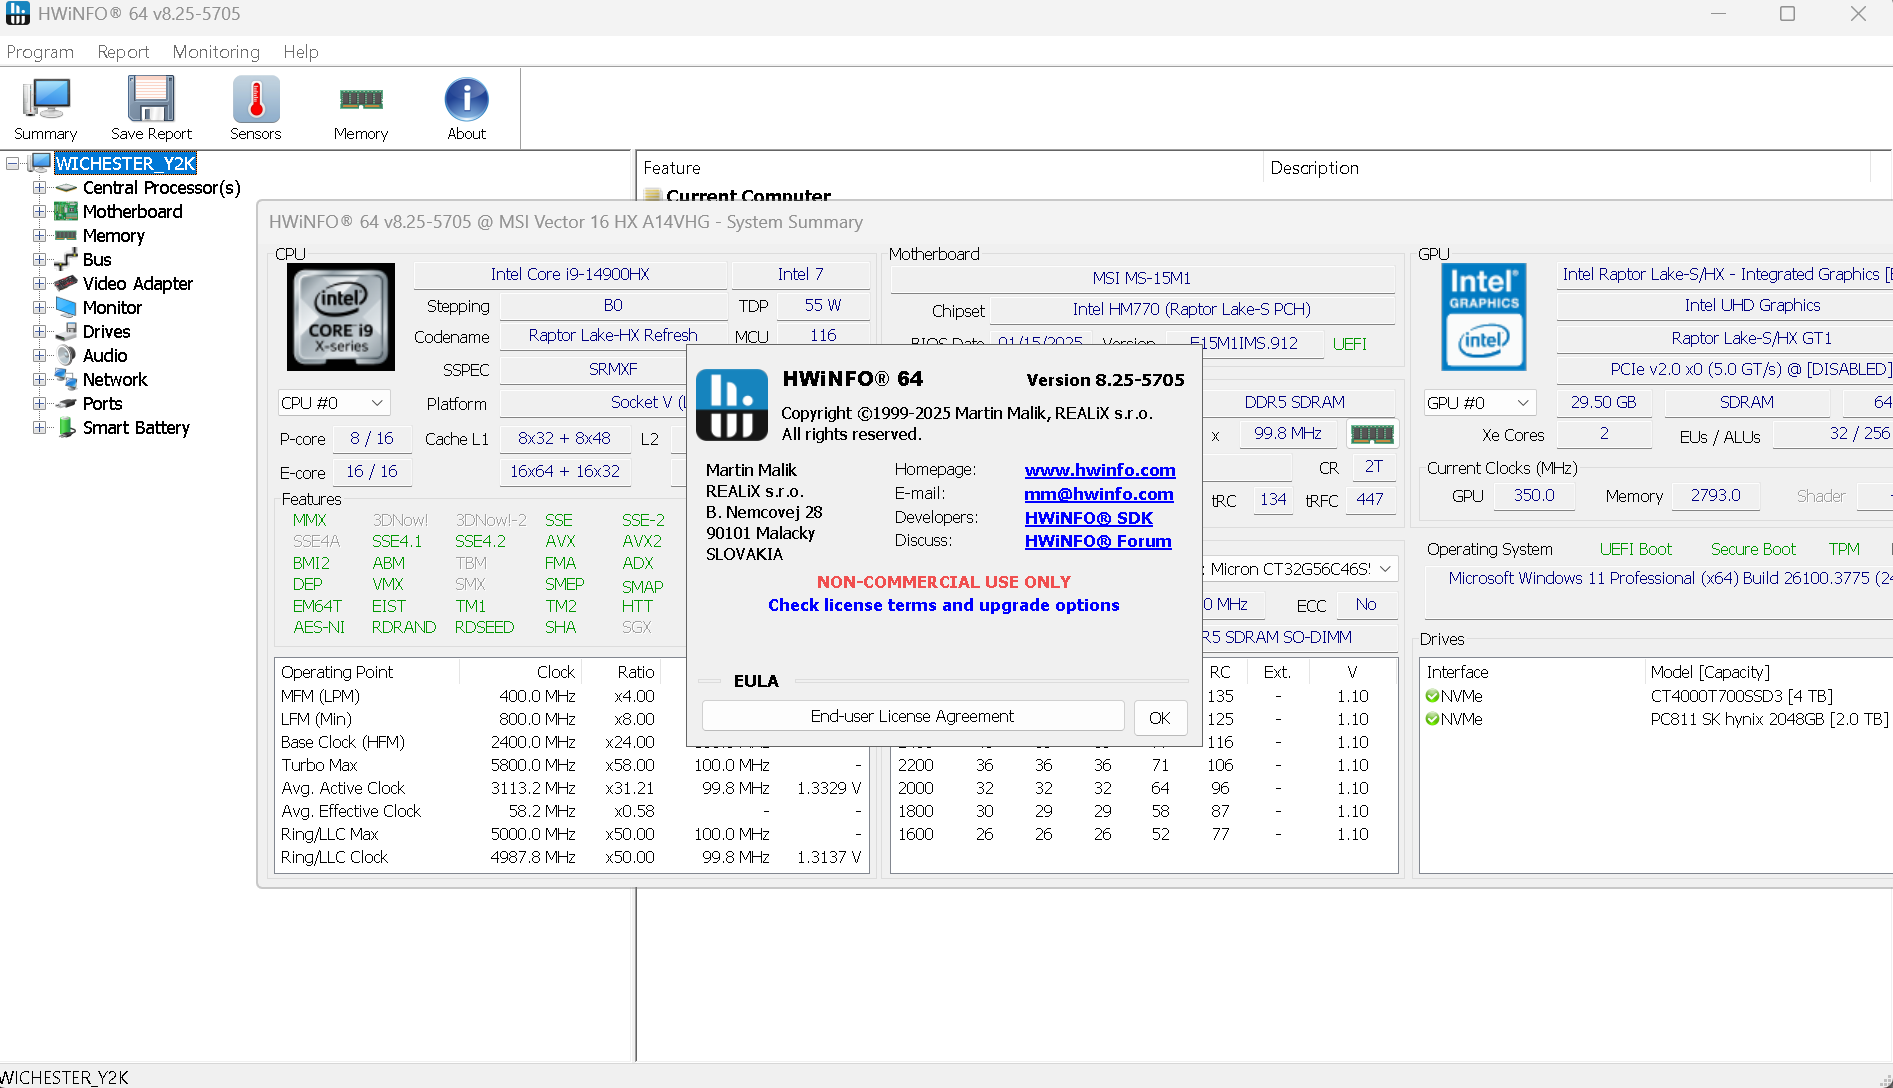Open the End-user License Agreement
The image size is (1893, 1088).
912,716
